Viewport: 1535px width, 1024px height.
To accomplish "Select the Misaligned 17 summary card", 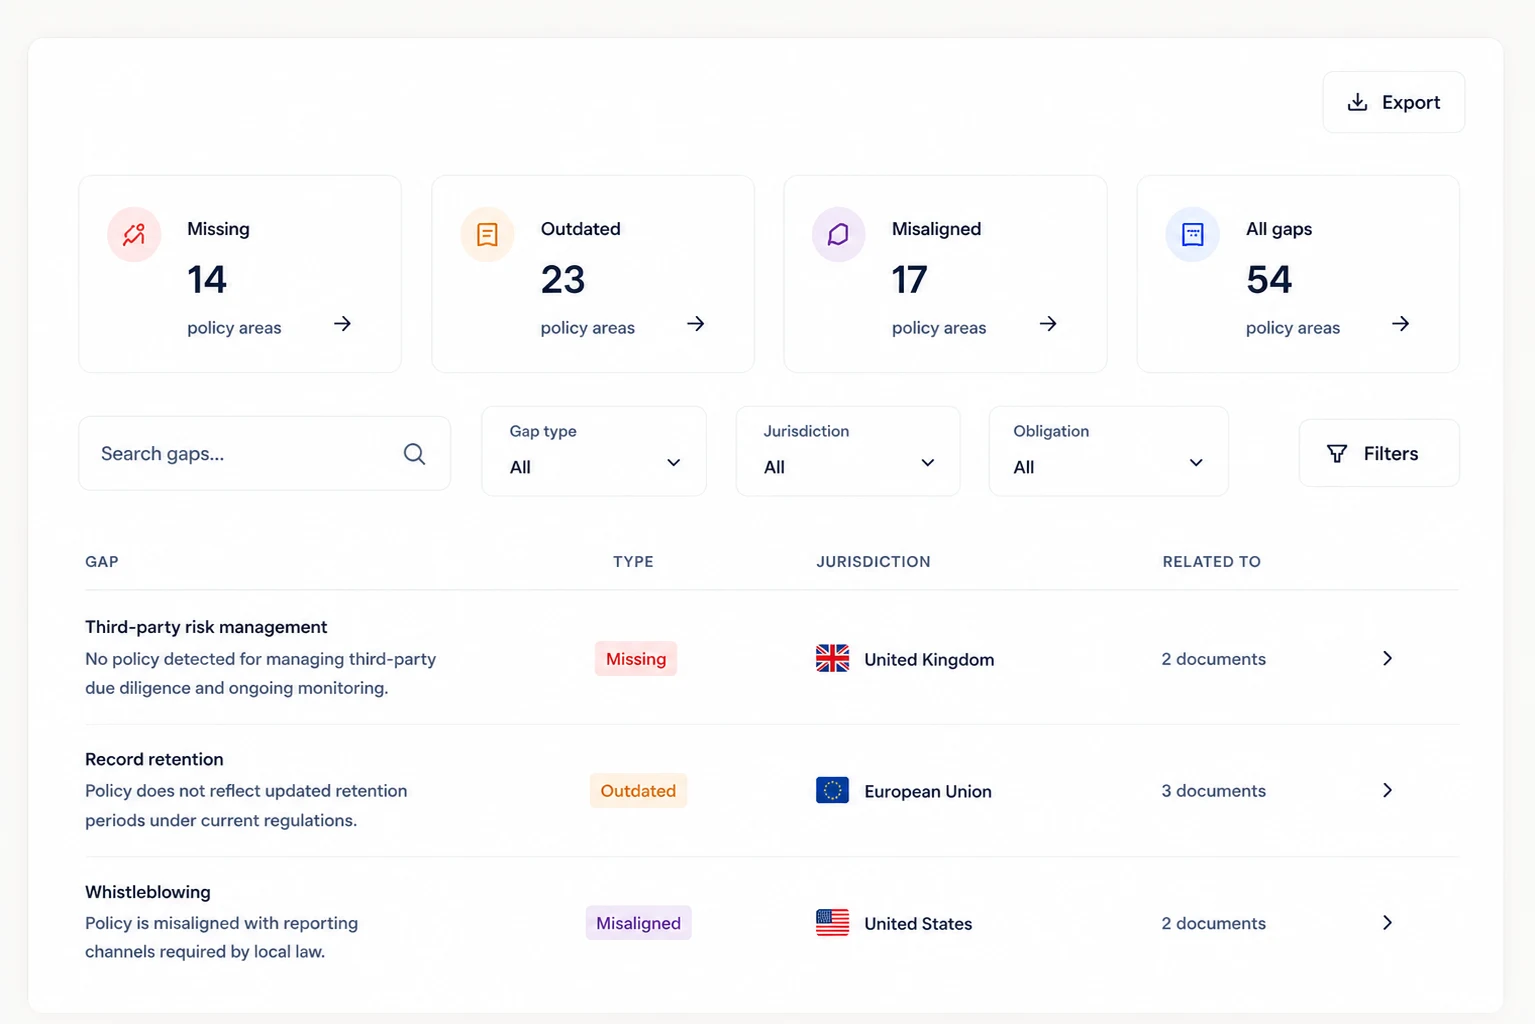I will point(945,274).
